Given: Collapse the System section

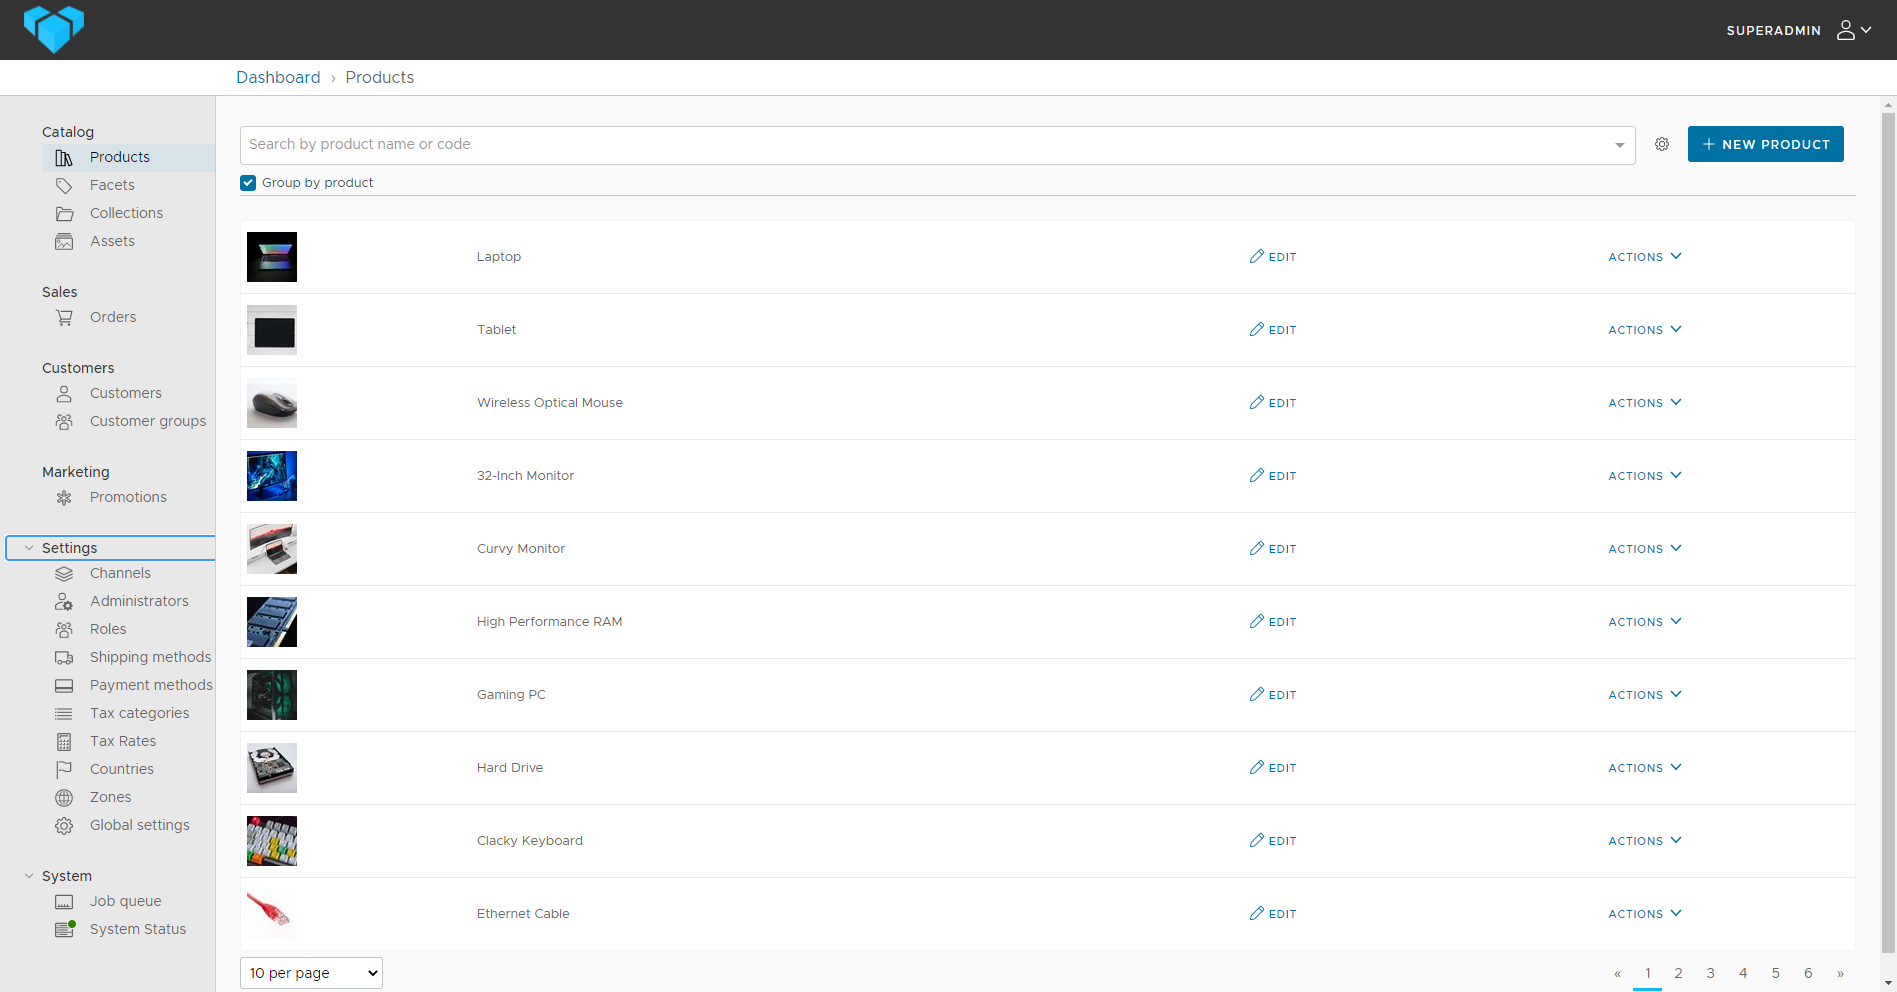Looking at the screenshot, I should [28, 875].
